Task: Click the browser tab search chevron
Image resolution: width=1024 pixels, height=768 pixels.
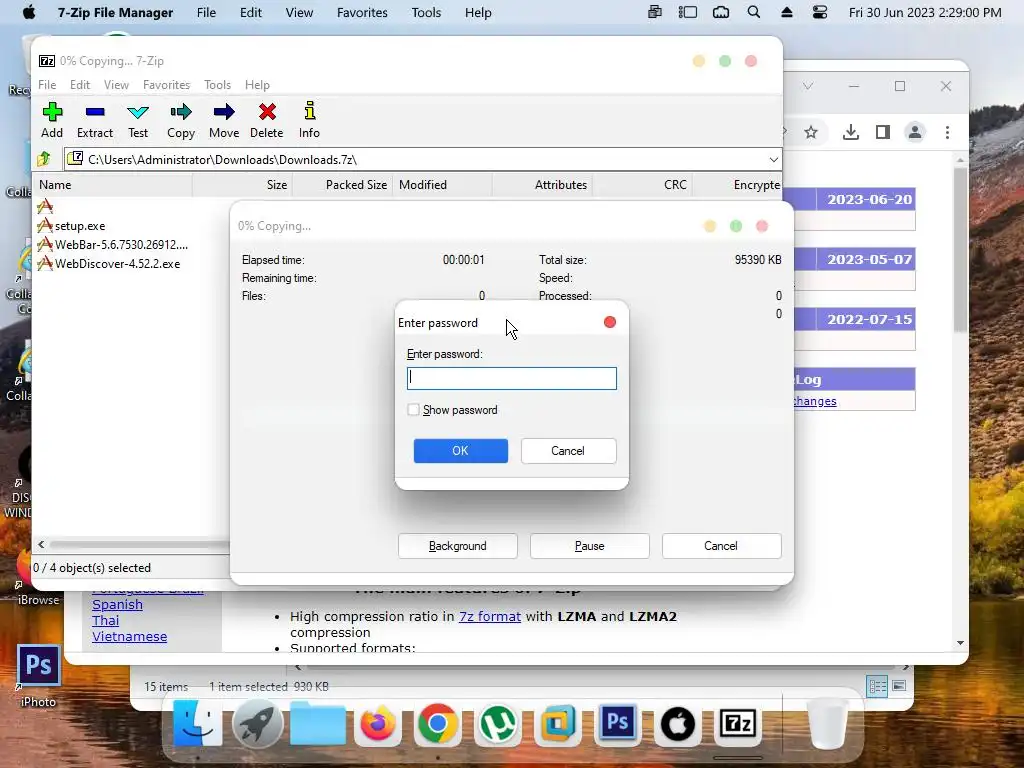Action: 808,86
